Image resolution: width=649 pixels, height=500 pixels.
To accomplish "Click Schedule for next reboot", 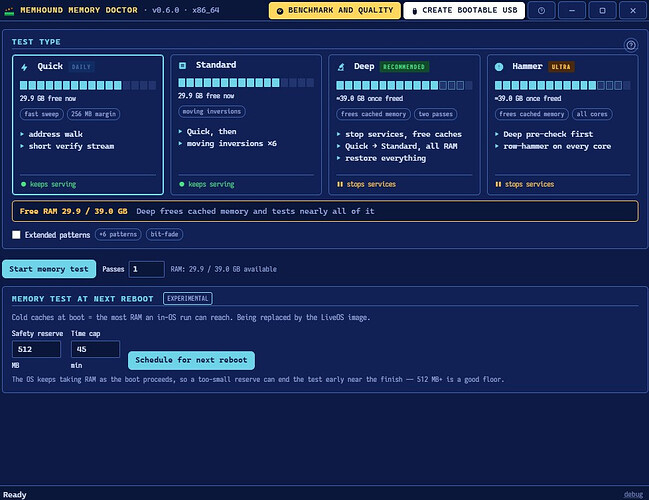I will [x=191, y=360].
